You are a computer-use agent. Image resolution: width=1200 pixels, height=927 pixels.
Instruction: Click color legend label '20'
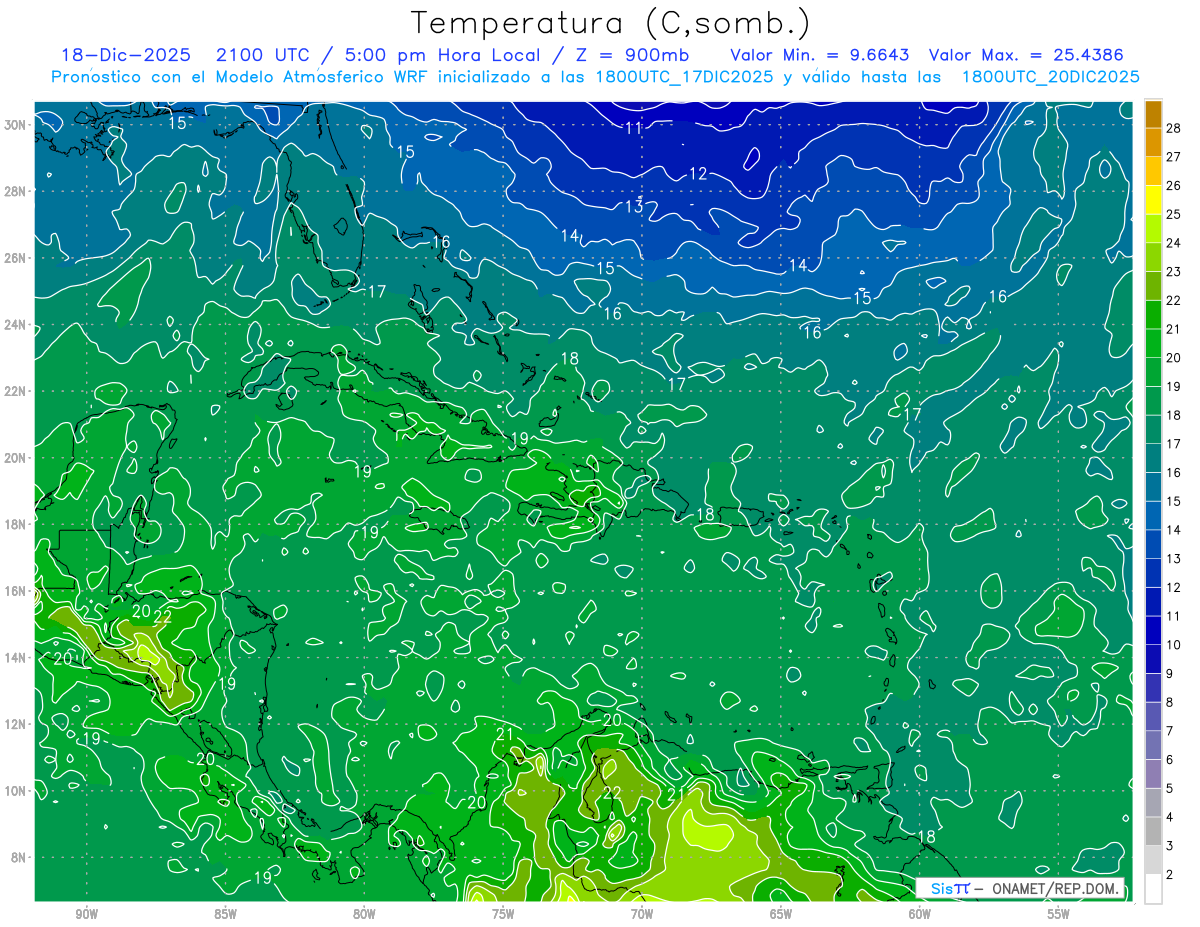pyautogui.click(x=1174, y=357)
